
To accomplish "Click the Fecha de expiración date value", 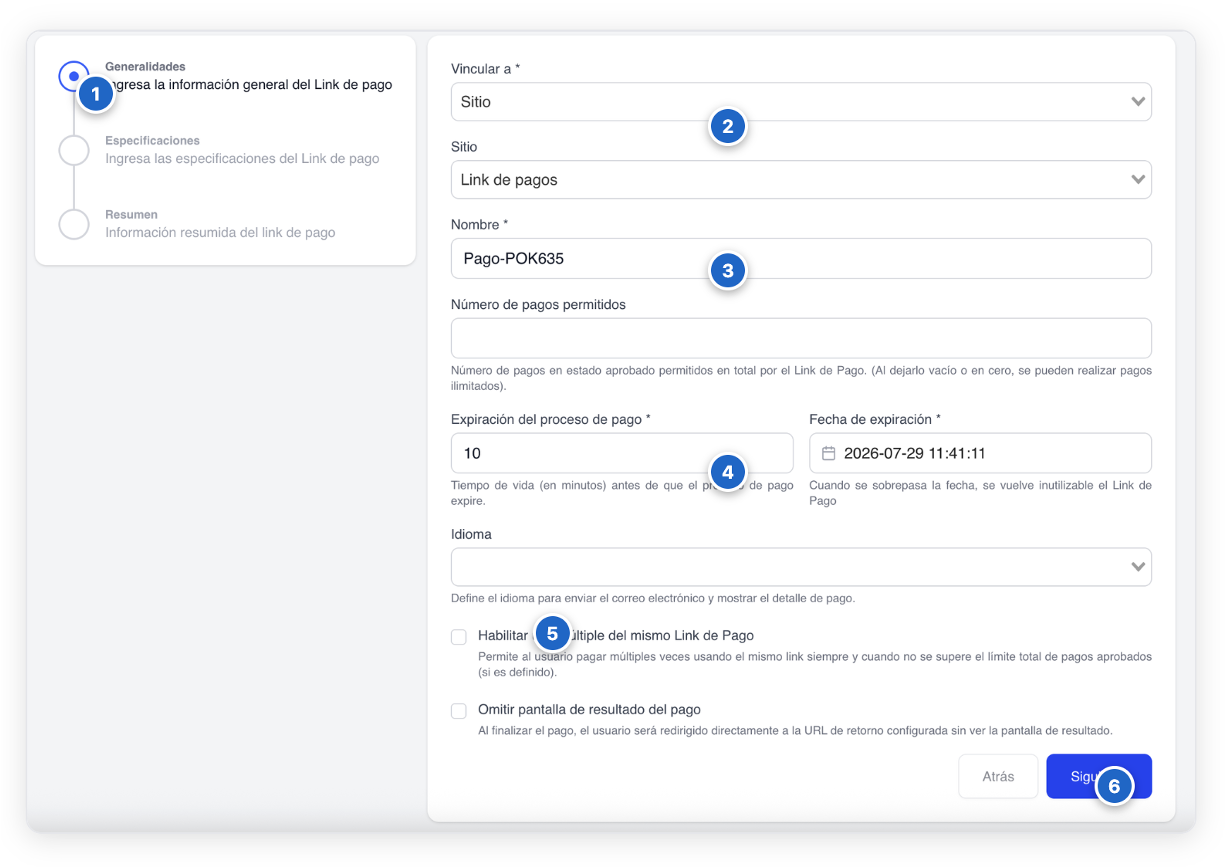I will [915, 453].
